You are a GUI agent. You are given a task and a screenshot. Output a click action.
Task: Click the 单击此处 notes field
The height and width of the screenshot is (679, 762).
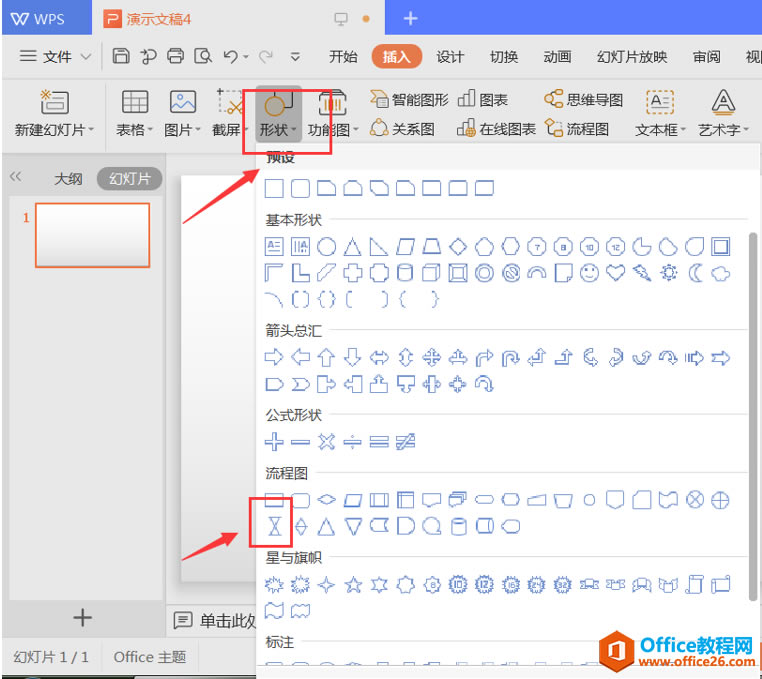click(x=215, y=621)
